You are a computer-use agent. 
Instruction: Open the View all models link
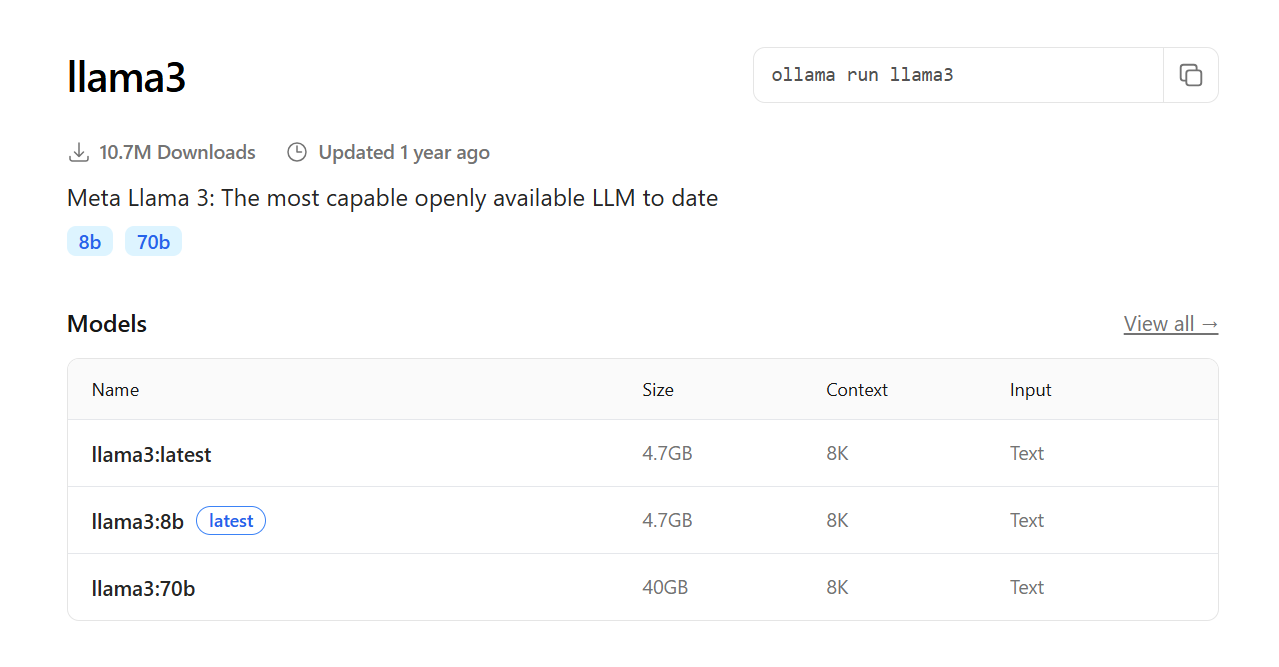pos(1171,324)
